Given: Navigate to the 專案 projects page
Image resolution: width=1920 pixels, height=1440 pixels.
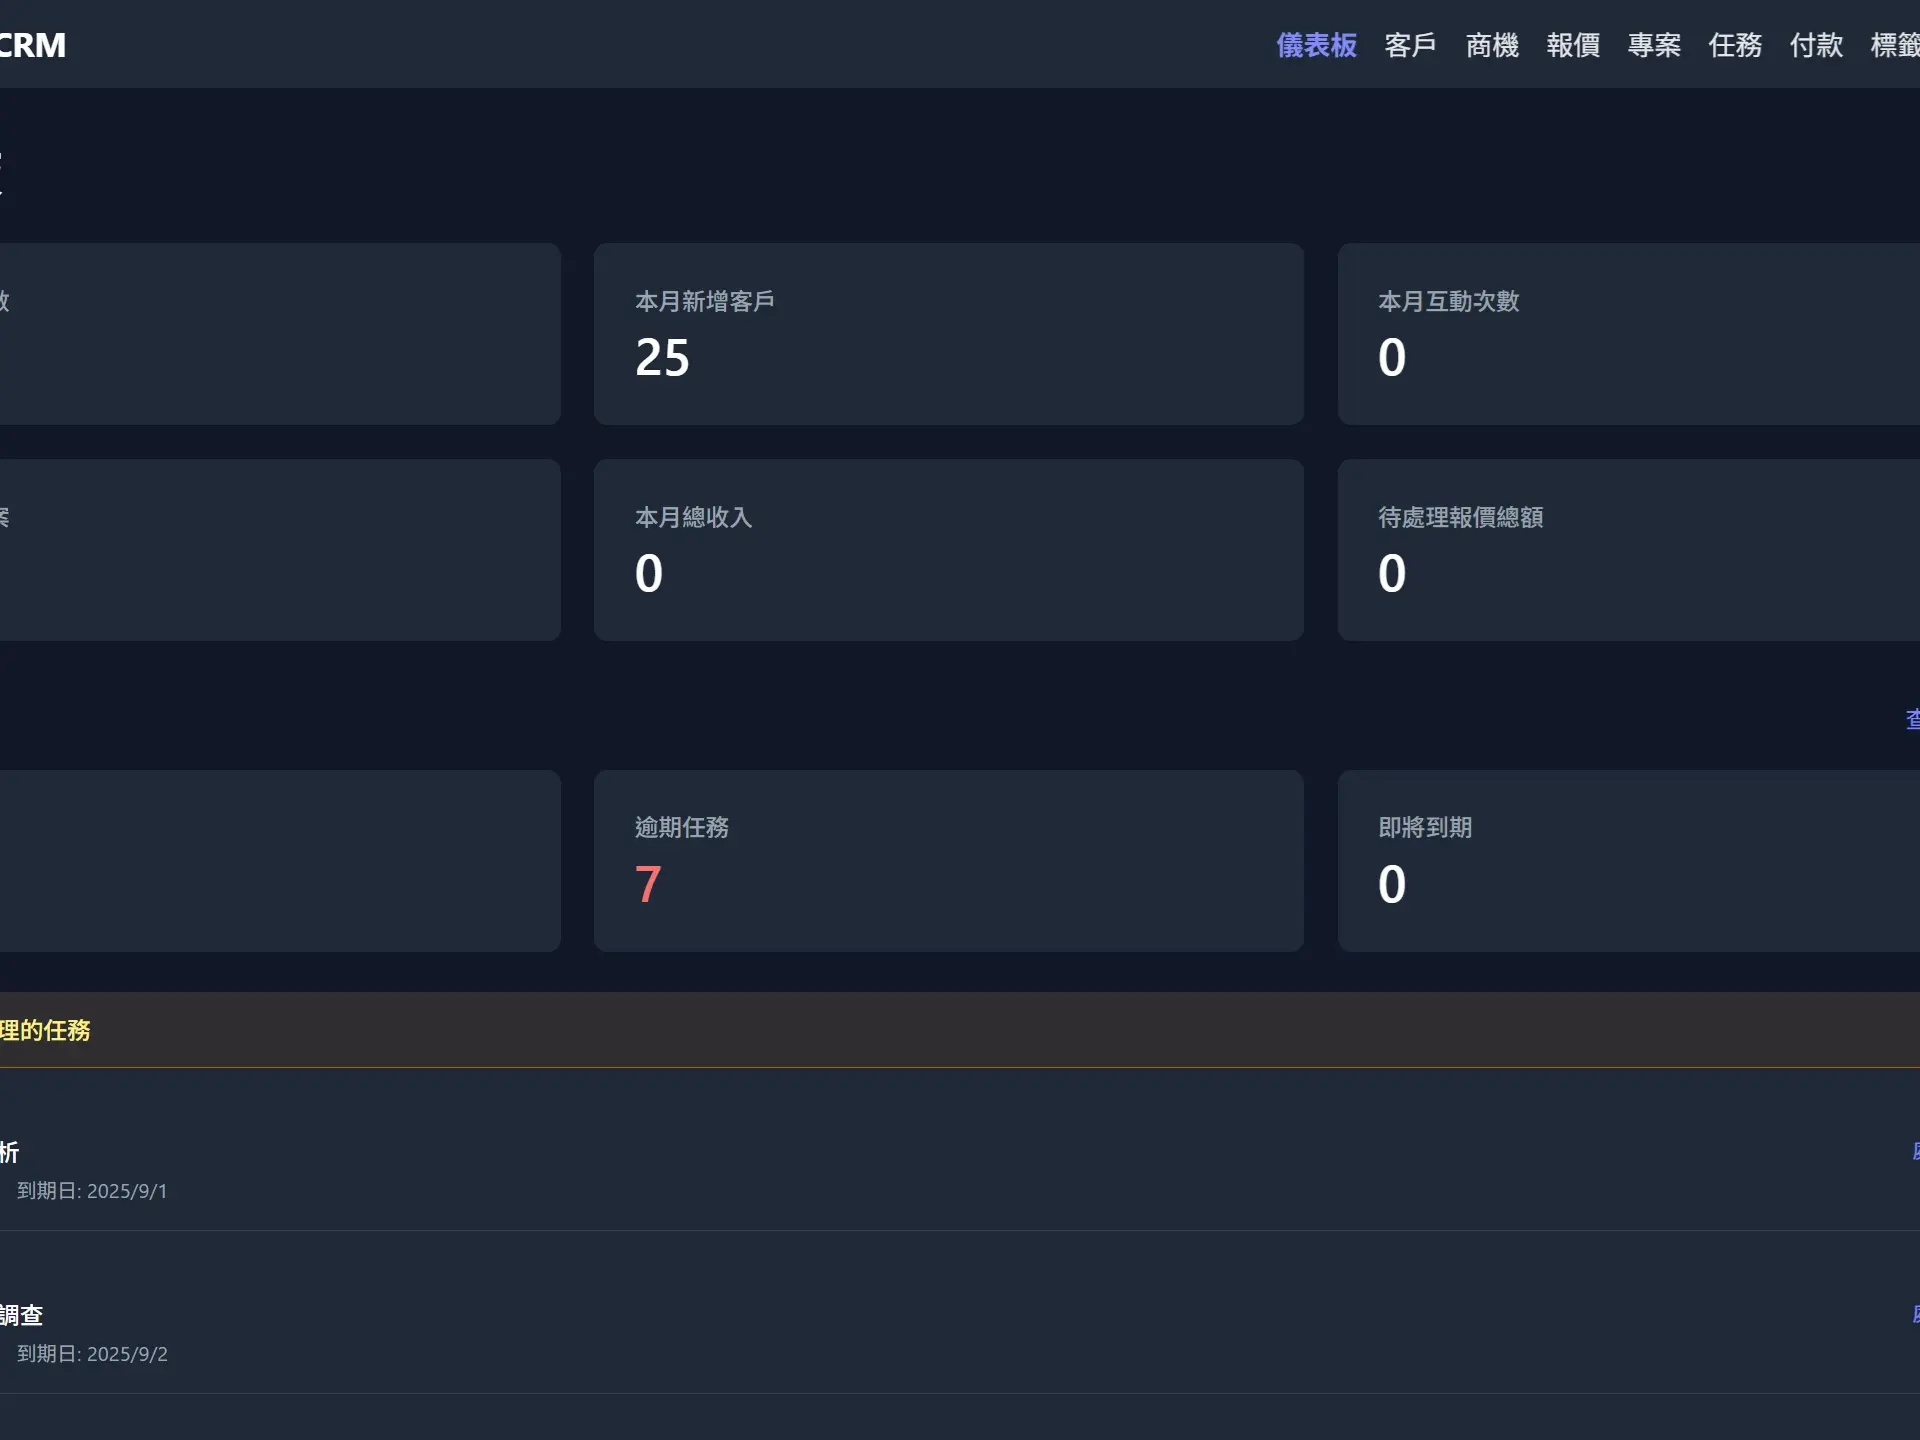Looking at the screenshot, I should 1654,45.
